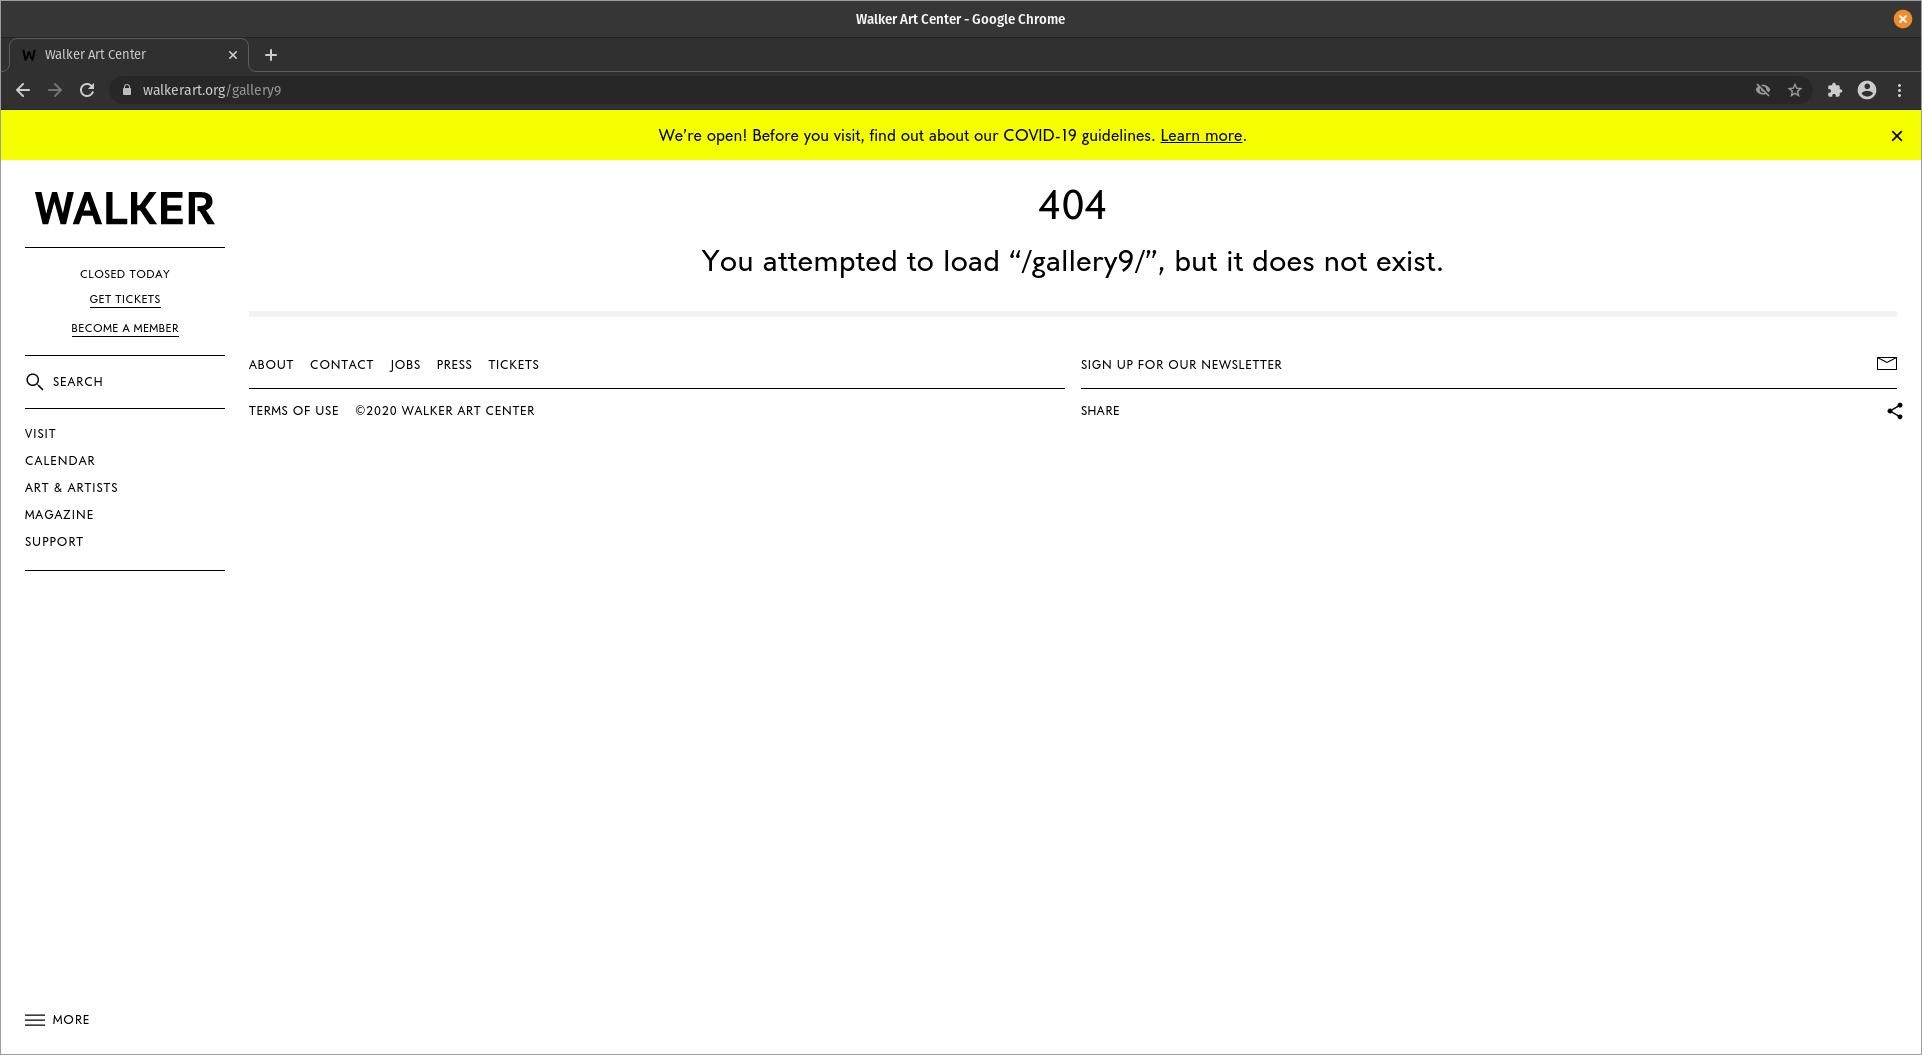Reload the walkerart.org page

coord(87,90)
